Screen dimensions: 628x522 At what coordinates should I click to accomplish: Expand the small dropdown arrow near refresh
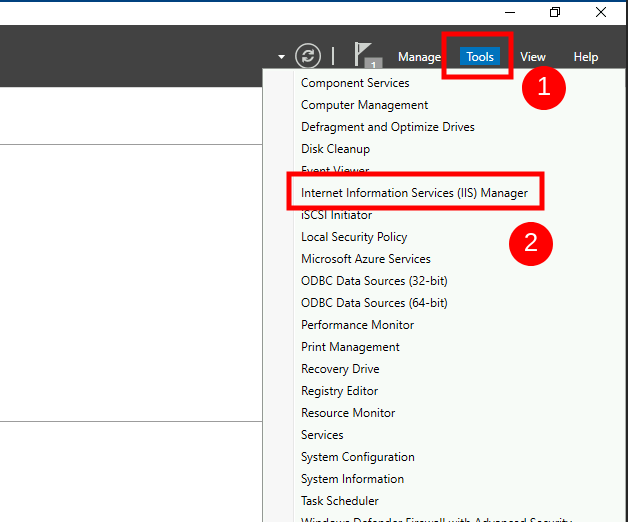[x=282, y=57]
